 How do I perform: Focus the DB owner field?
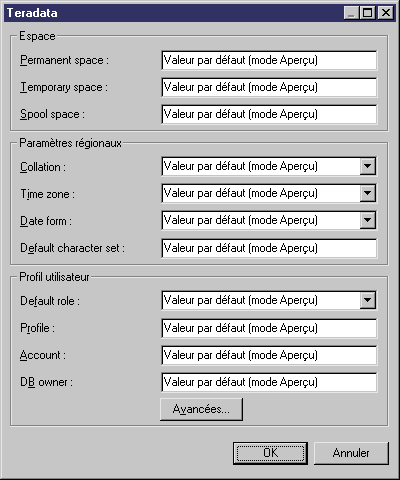pyautogui.click(x=269, y=382)
